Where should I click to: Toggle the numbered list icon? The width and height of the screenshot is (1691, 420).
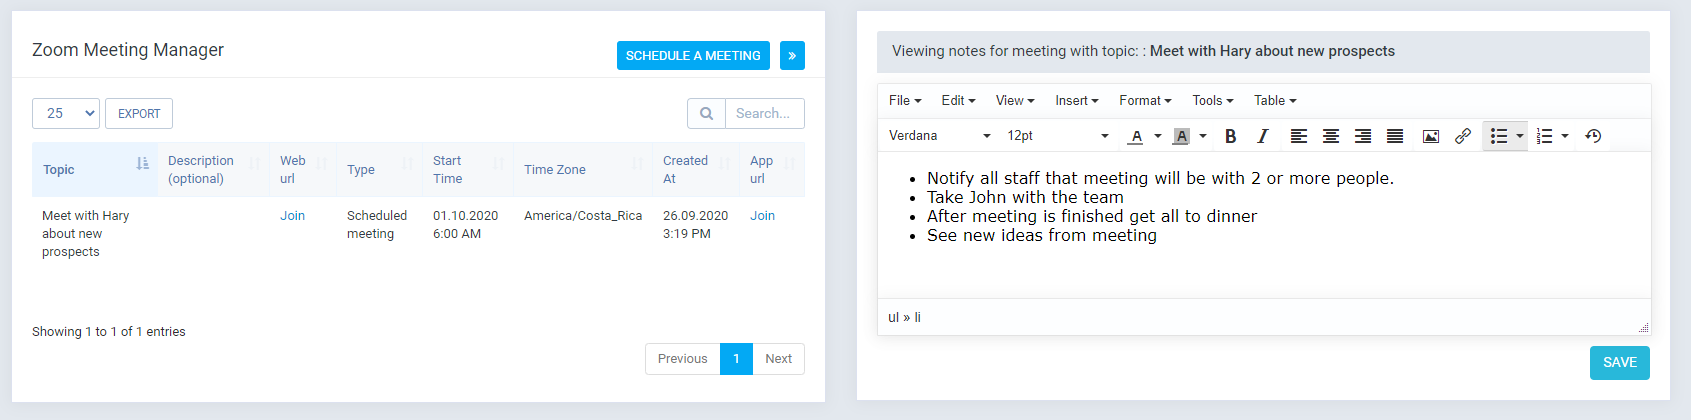[1544, 136]
